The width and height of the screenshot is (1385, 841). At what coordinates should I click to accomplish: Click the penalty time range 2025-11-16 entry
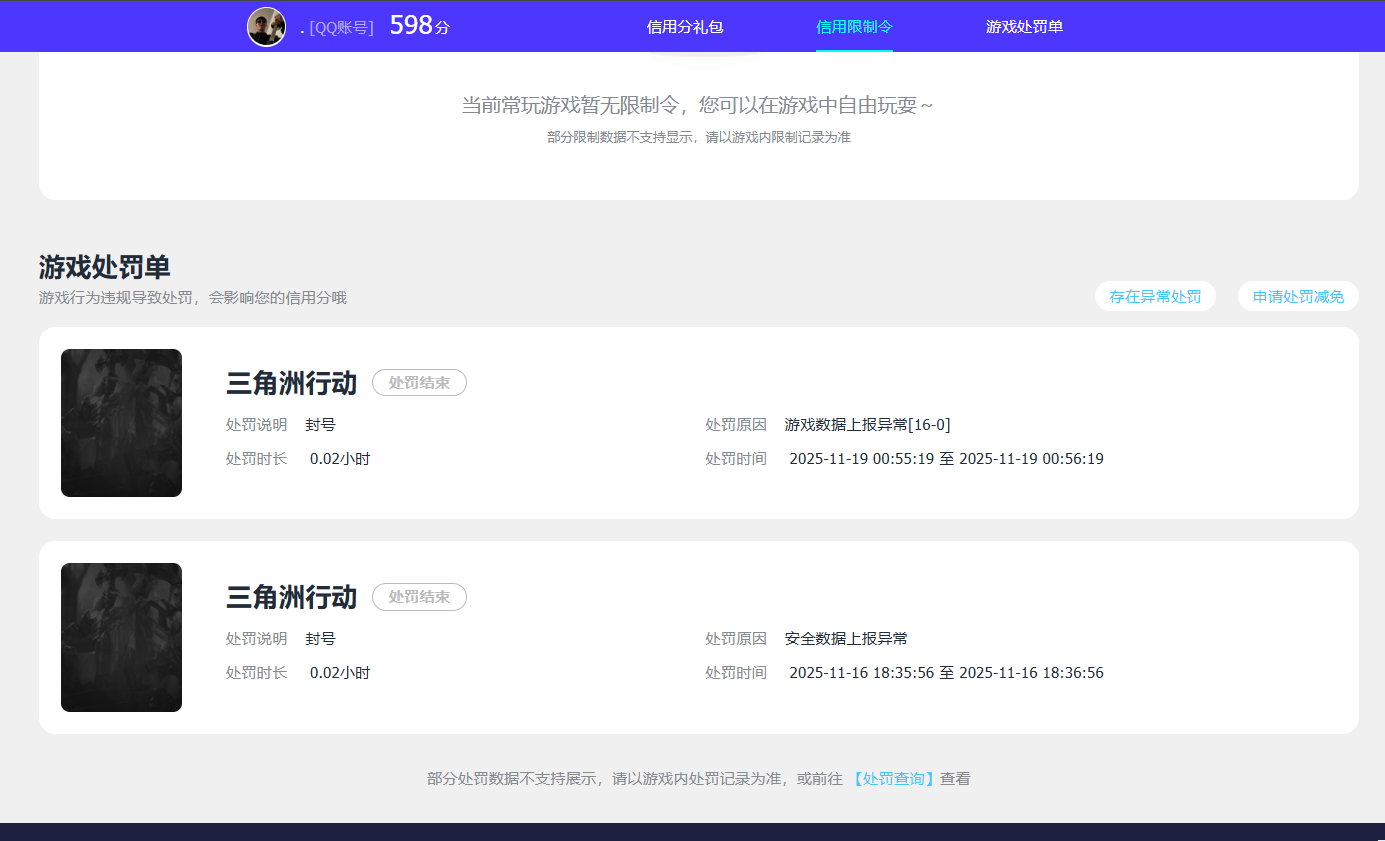point(943,672)
